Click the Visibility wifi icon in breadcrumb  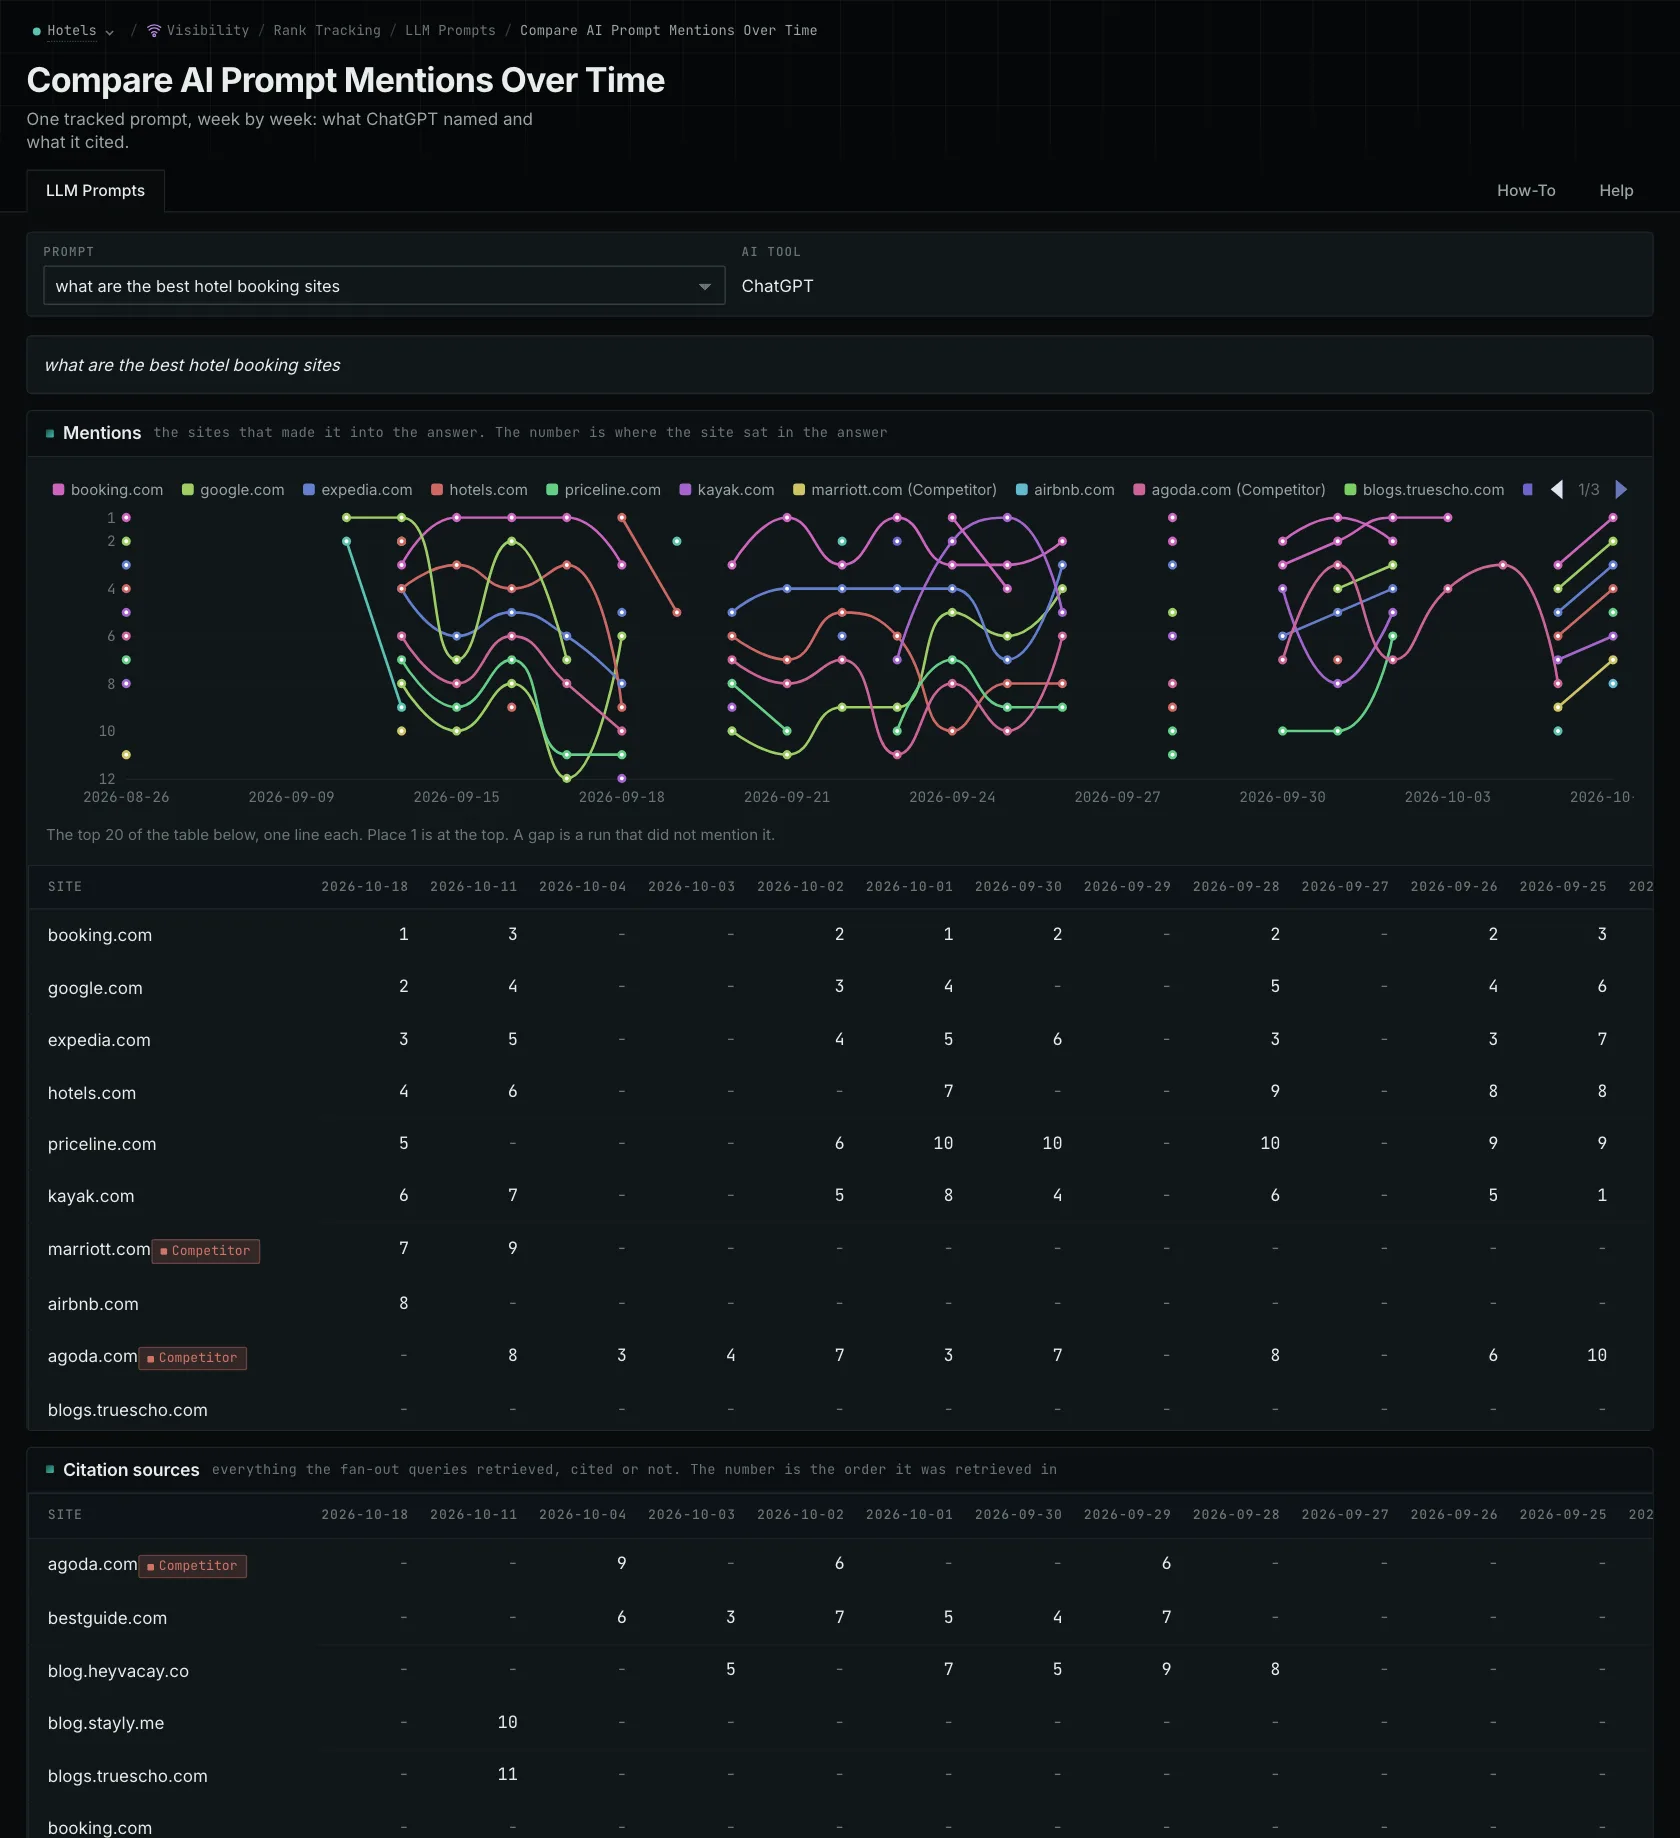(154, 31)
